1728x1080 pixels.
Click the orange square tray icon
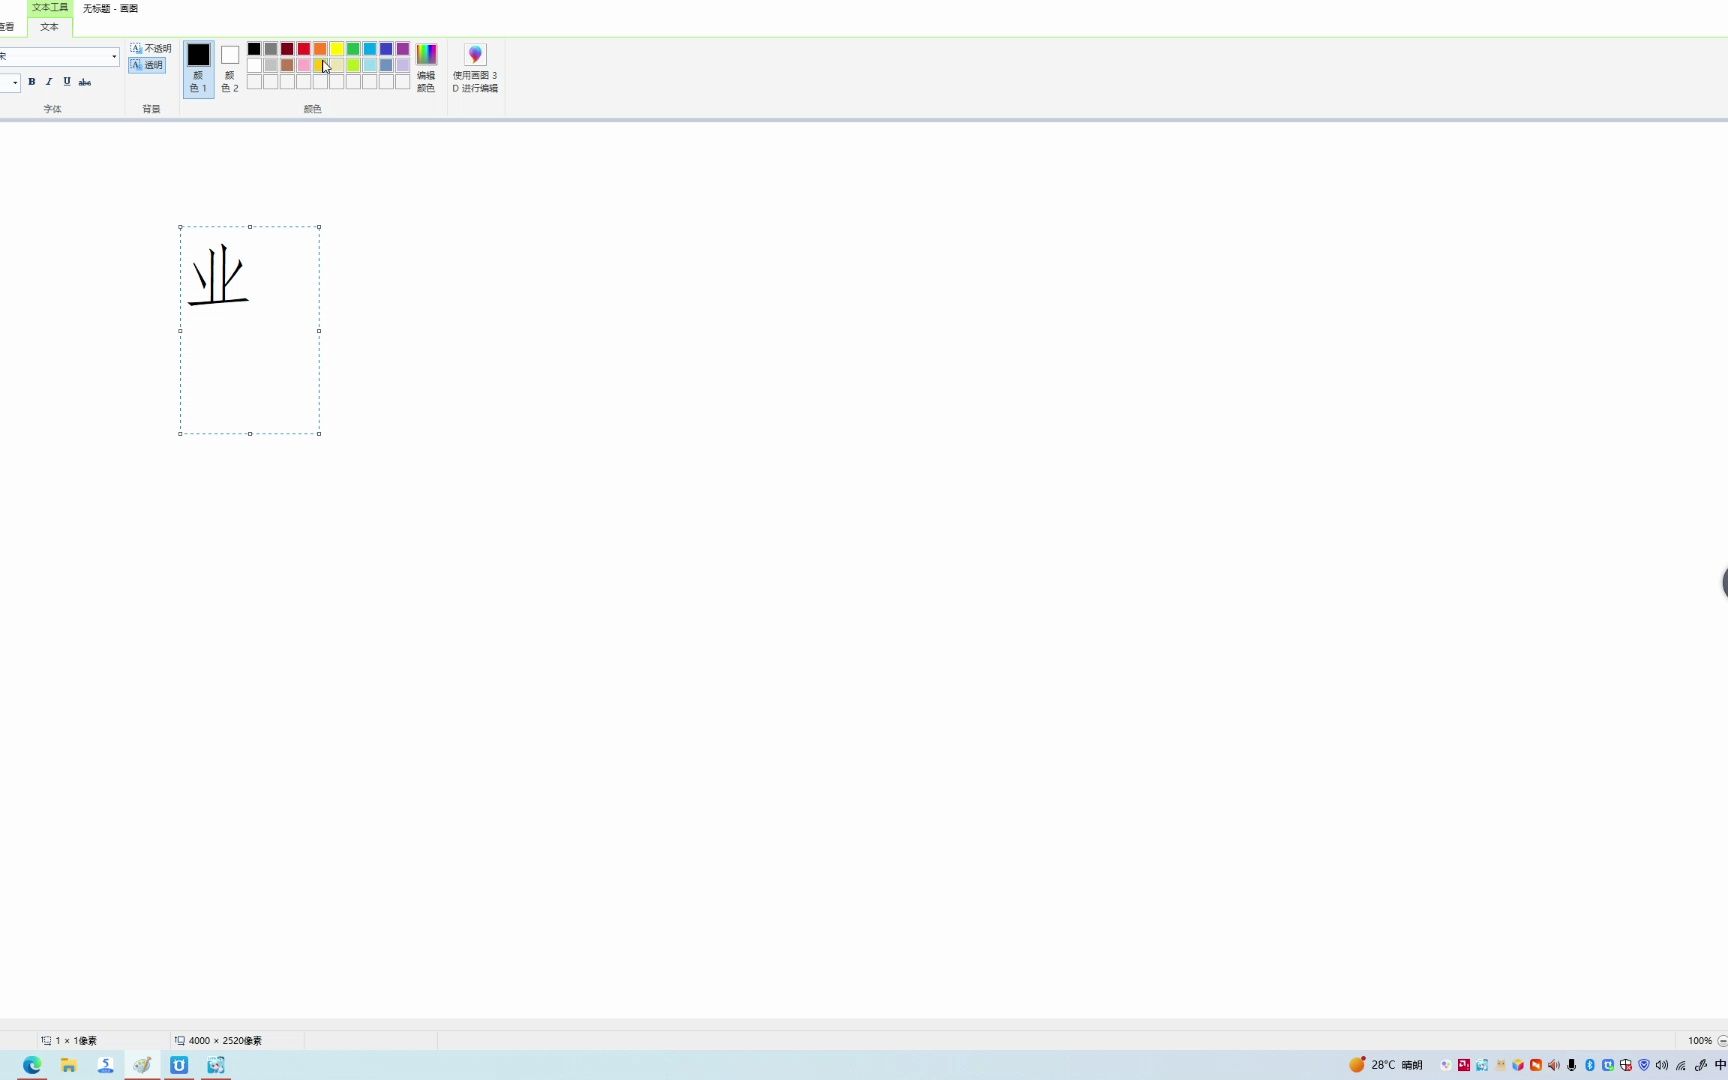(1536, 1065)
